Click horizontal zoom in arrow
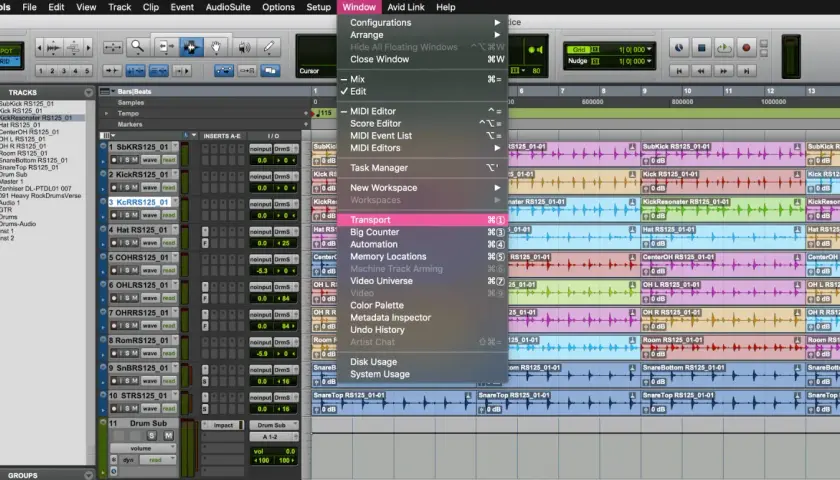The width and height of the screenshot is (840, 480). pyautogui.click(x=88, y=48)
